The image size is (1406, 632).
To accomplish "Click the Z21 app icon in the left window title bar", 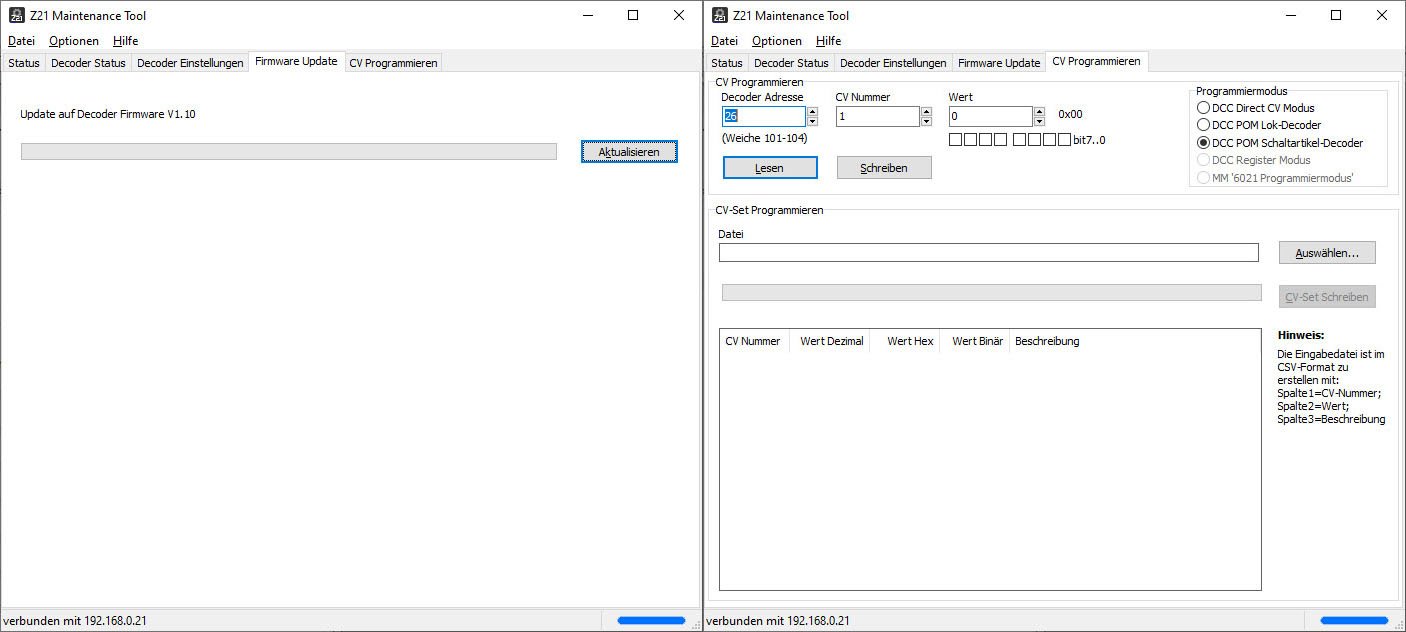I will [17, 15].
